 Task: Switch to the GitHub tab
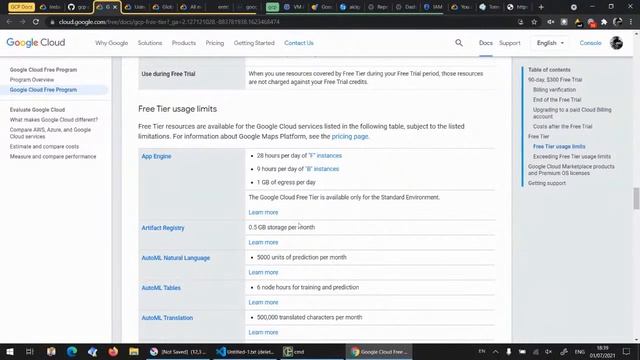[78, 7]
